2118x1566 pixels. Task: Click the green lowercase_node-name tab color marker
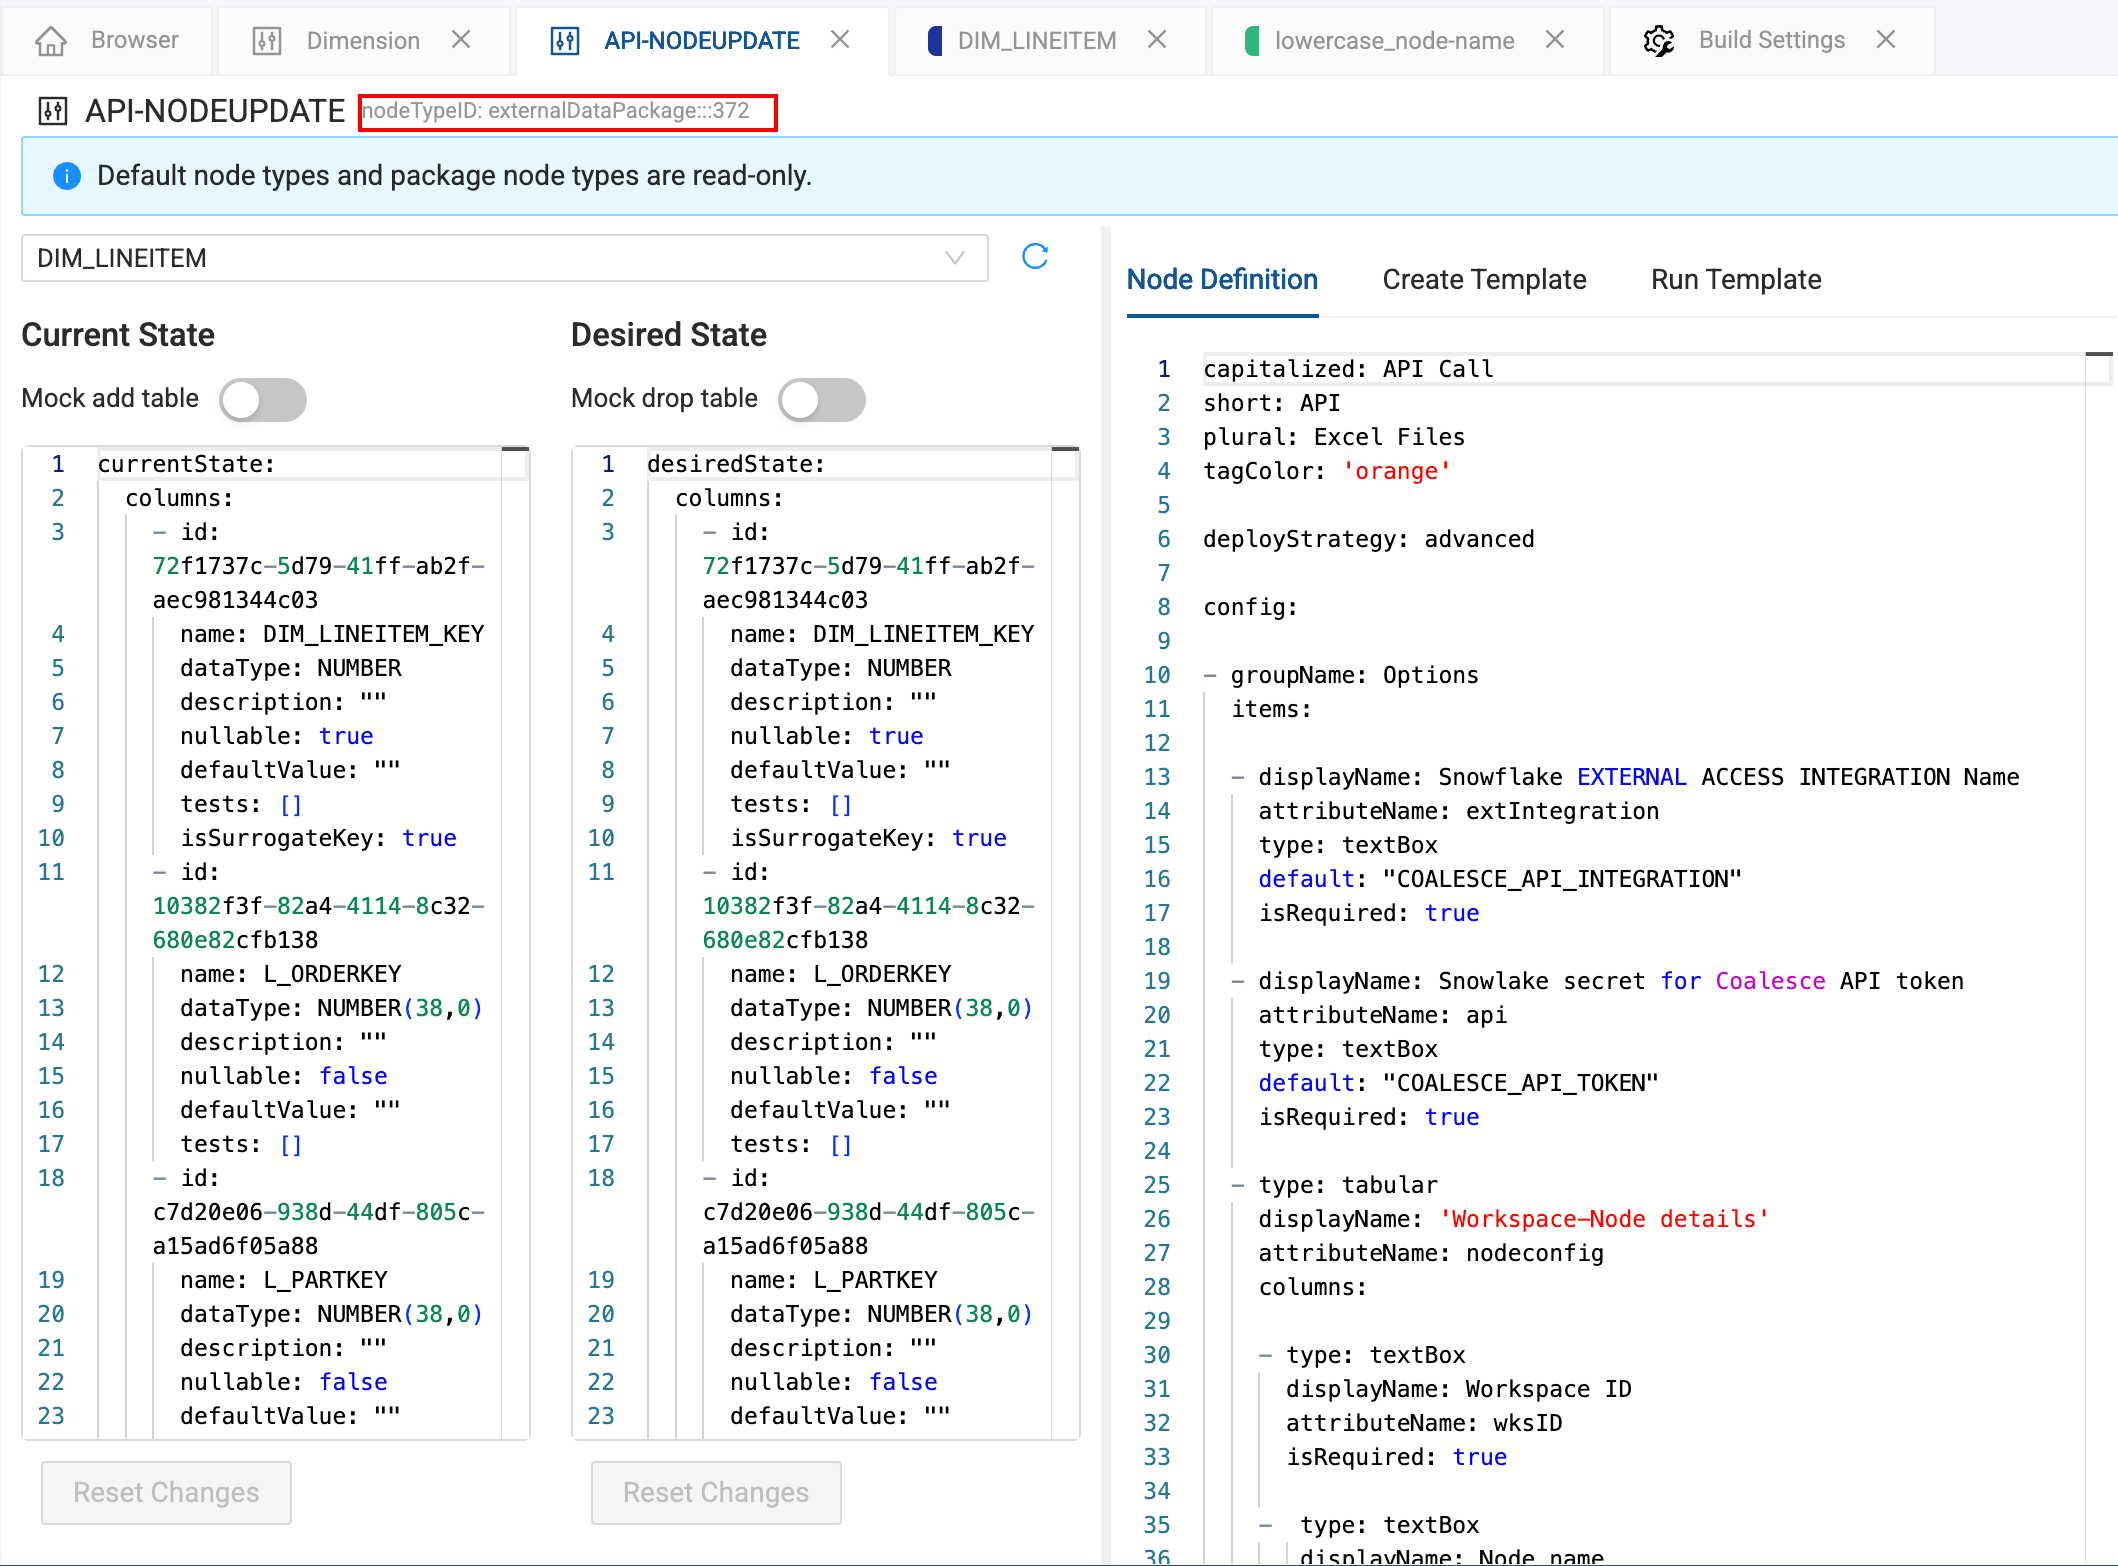pyautogui.click(x=1251, y=40)
